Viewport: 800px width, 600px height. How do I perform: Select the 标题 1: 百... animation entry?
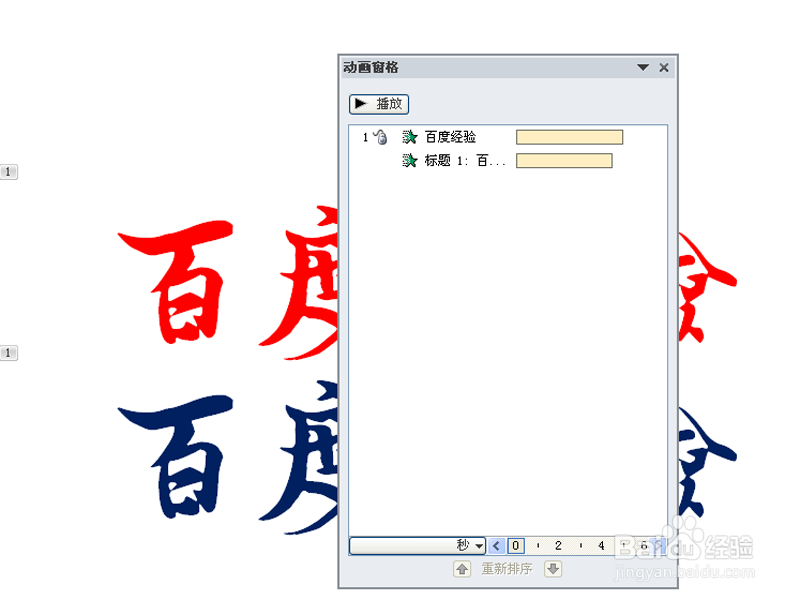pyautogui.click(x=508, y=161)
